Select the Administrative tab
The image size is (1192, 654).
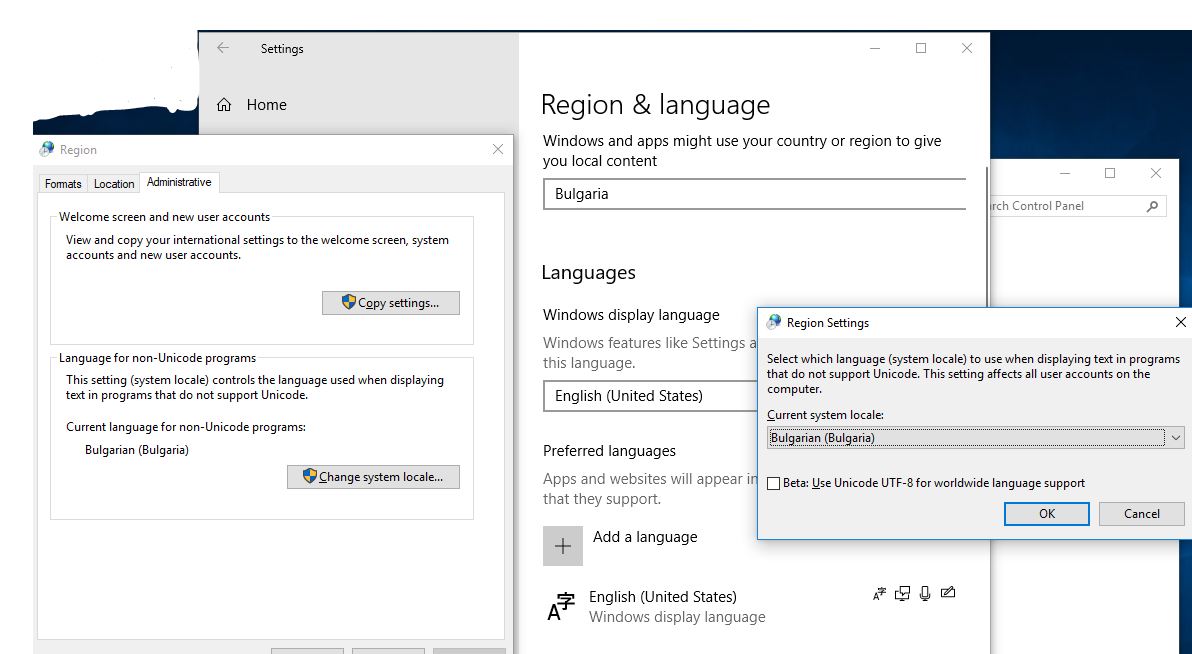pyautogui.click(x=179, y=182)
